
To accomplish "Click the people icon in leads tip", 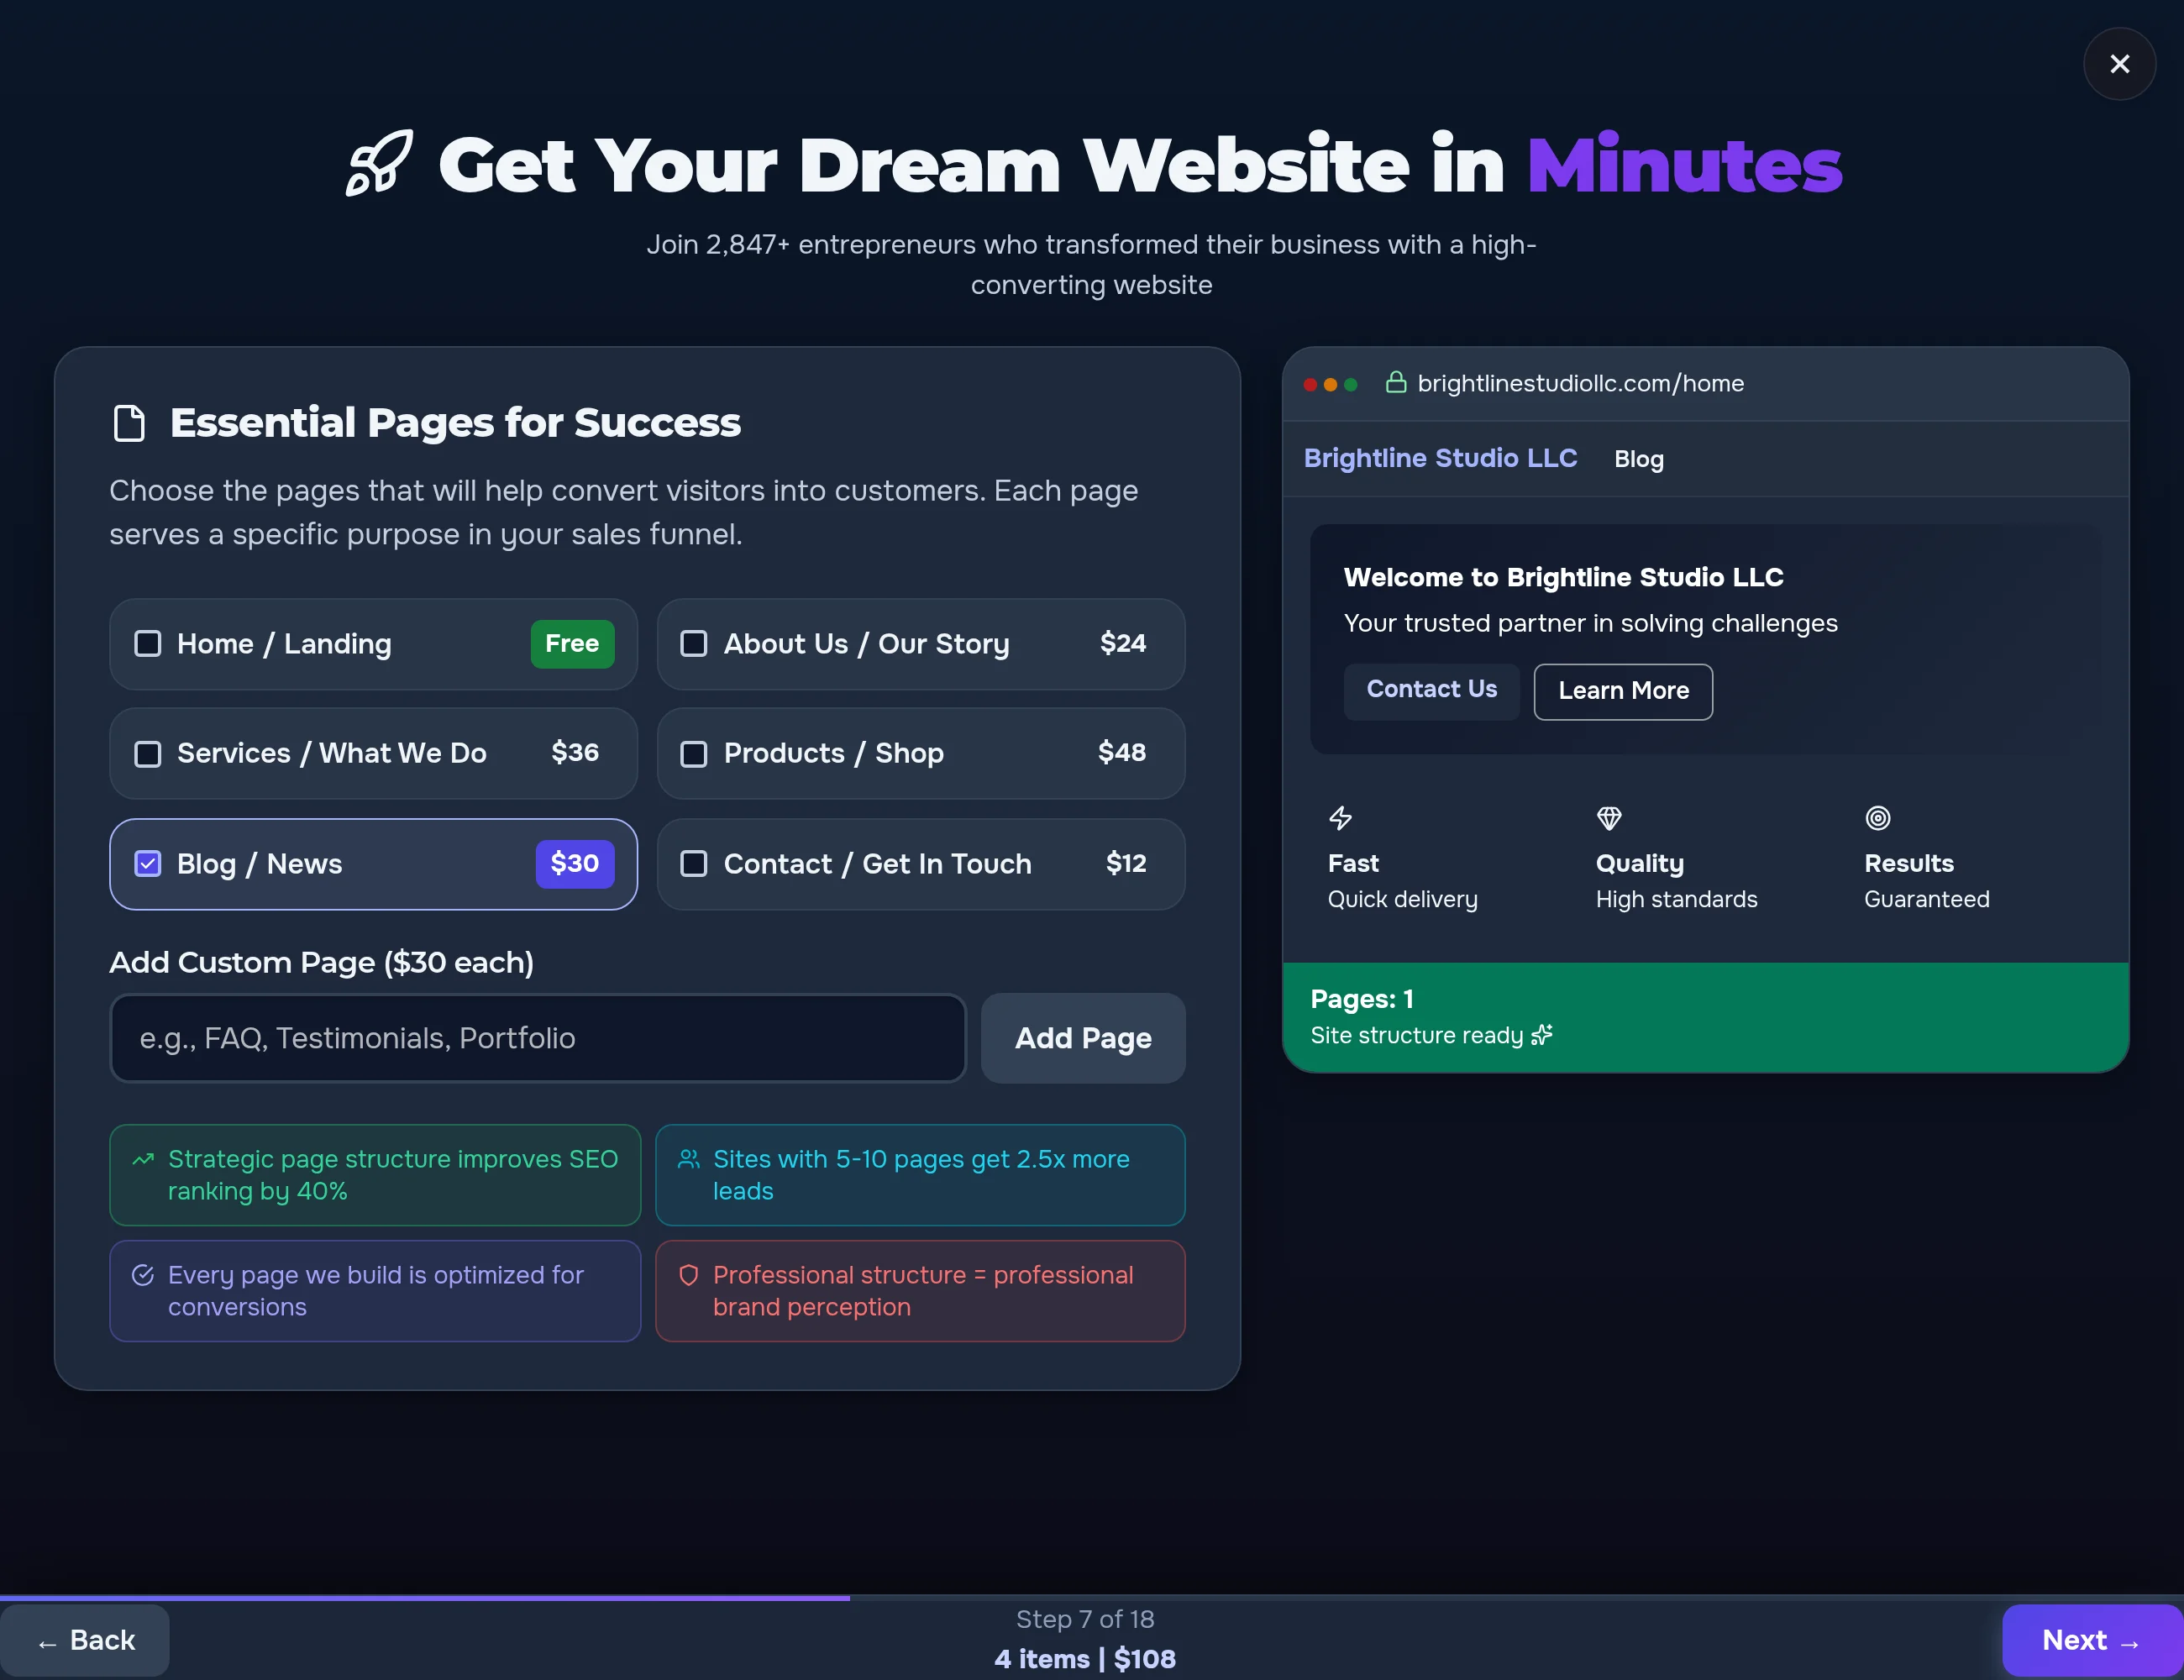I will (688, 1159).
